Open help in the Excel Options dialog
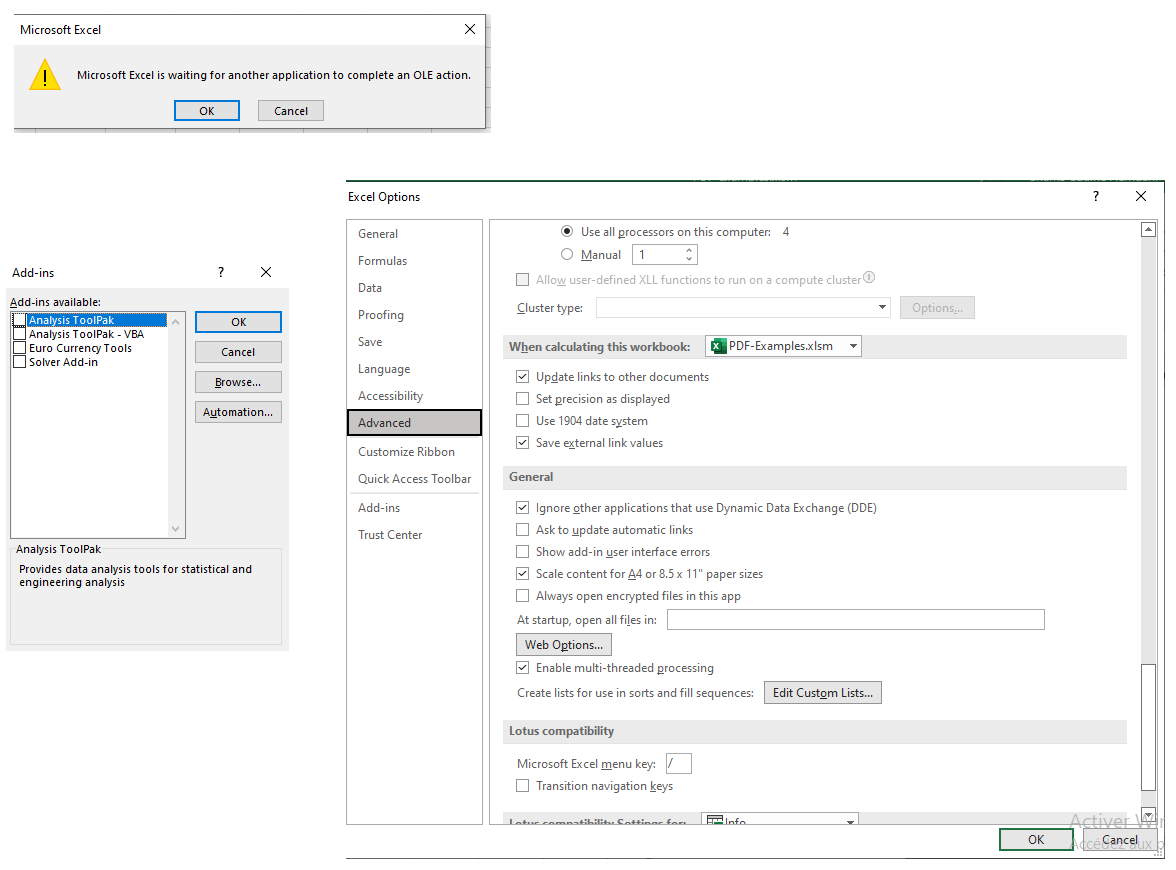The height and width of the screenshot is (870, 1176). click(1095, 196)
